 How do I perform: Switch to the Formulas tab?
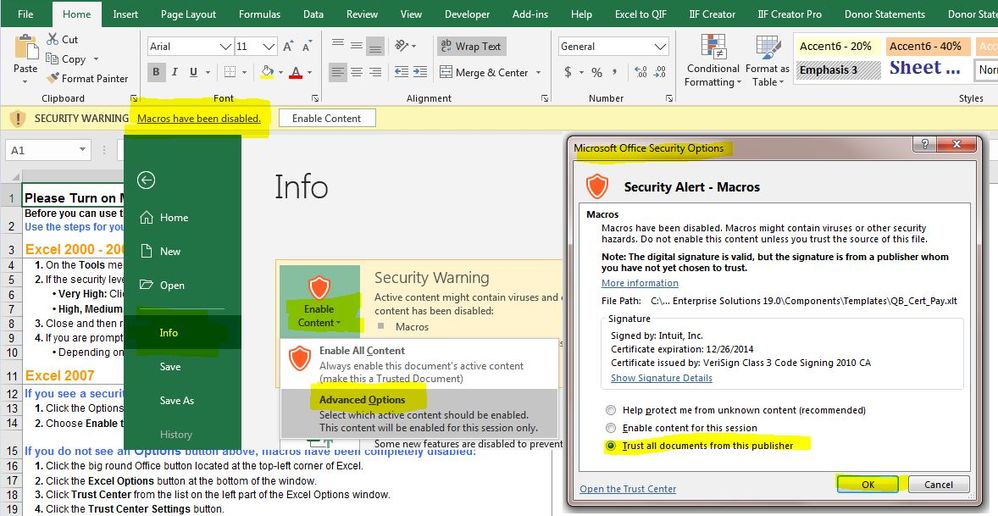pos(259,14)
